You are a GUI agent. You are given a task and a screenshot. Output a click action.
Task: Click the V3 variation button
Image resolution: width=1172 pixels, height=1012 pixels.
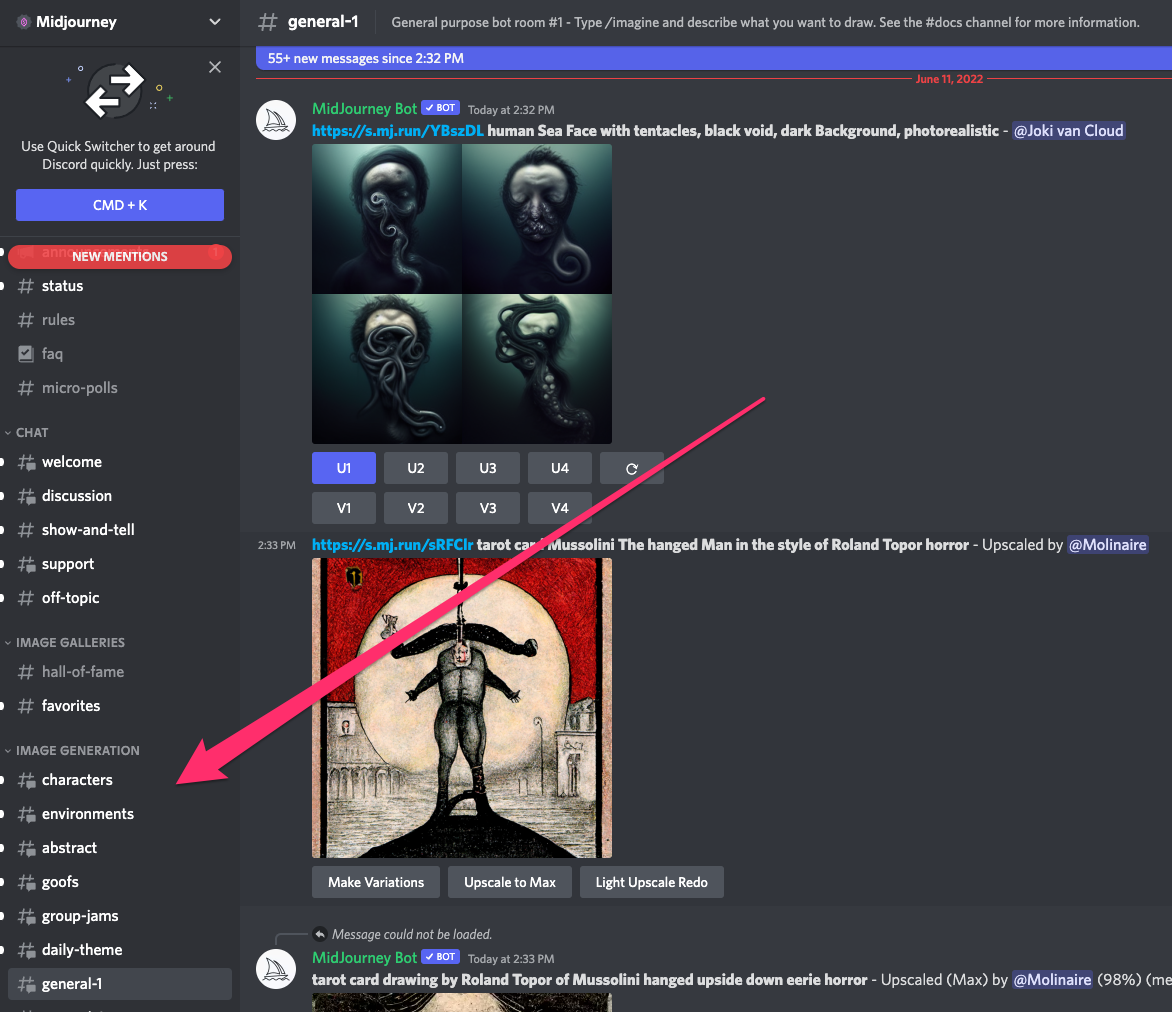click(488, 508)
